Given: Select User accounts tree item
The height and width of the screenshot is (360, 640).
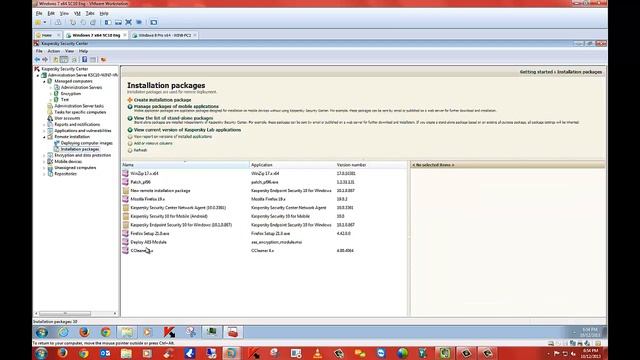Looking at the screenshot, I should coord(67,118).
